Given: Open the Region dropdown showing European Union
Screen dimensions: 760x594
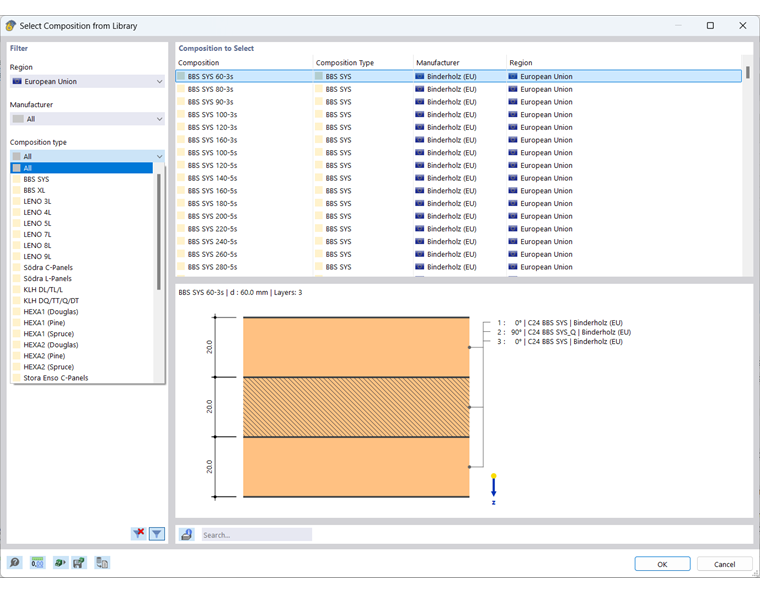Looking at the screenshot, I should (87, 81).
